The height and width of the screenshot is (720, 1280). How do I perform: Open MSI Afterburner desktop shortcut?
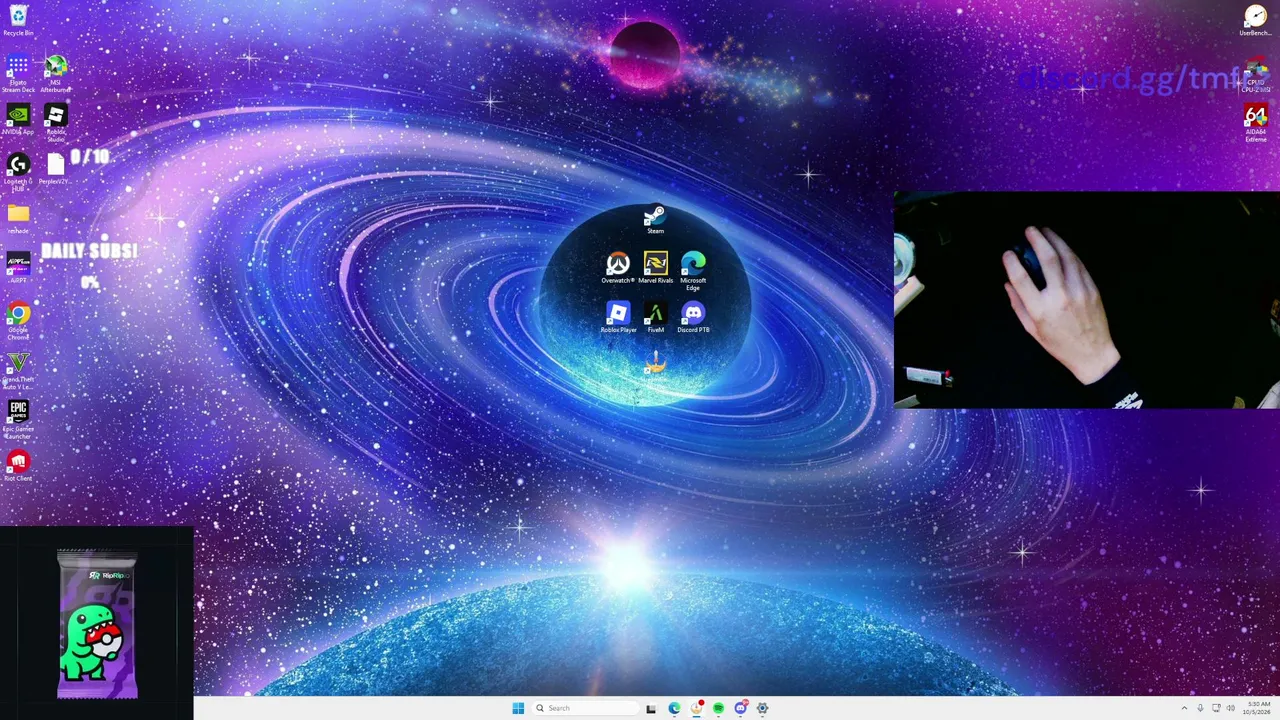pyautogui.click(x=55, y=74)
